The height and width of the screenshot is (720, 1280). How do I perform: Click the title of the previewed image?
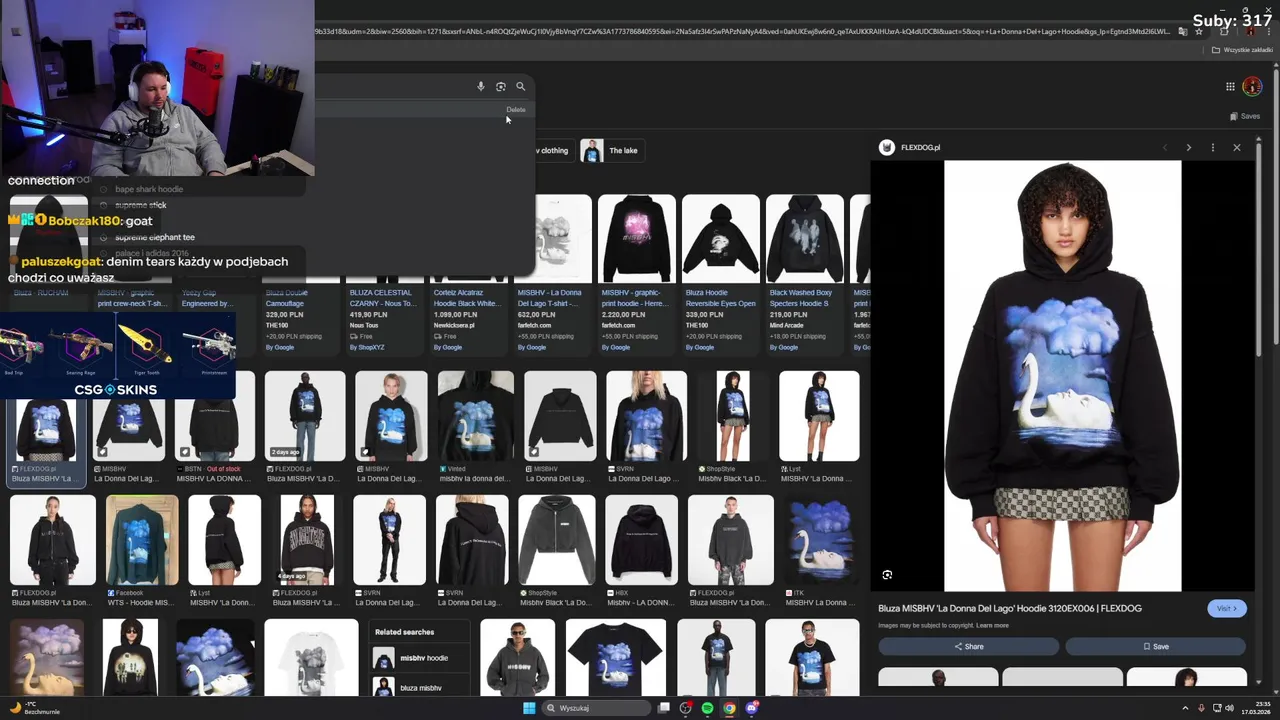point(1010,608)
